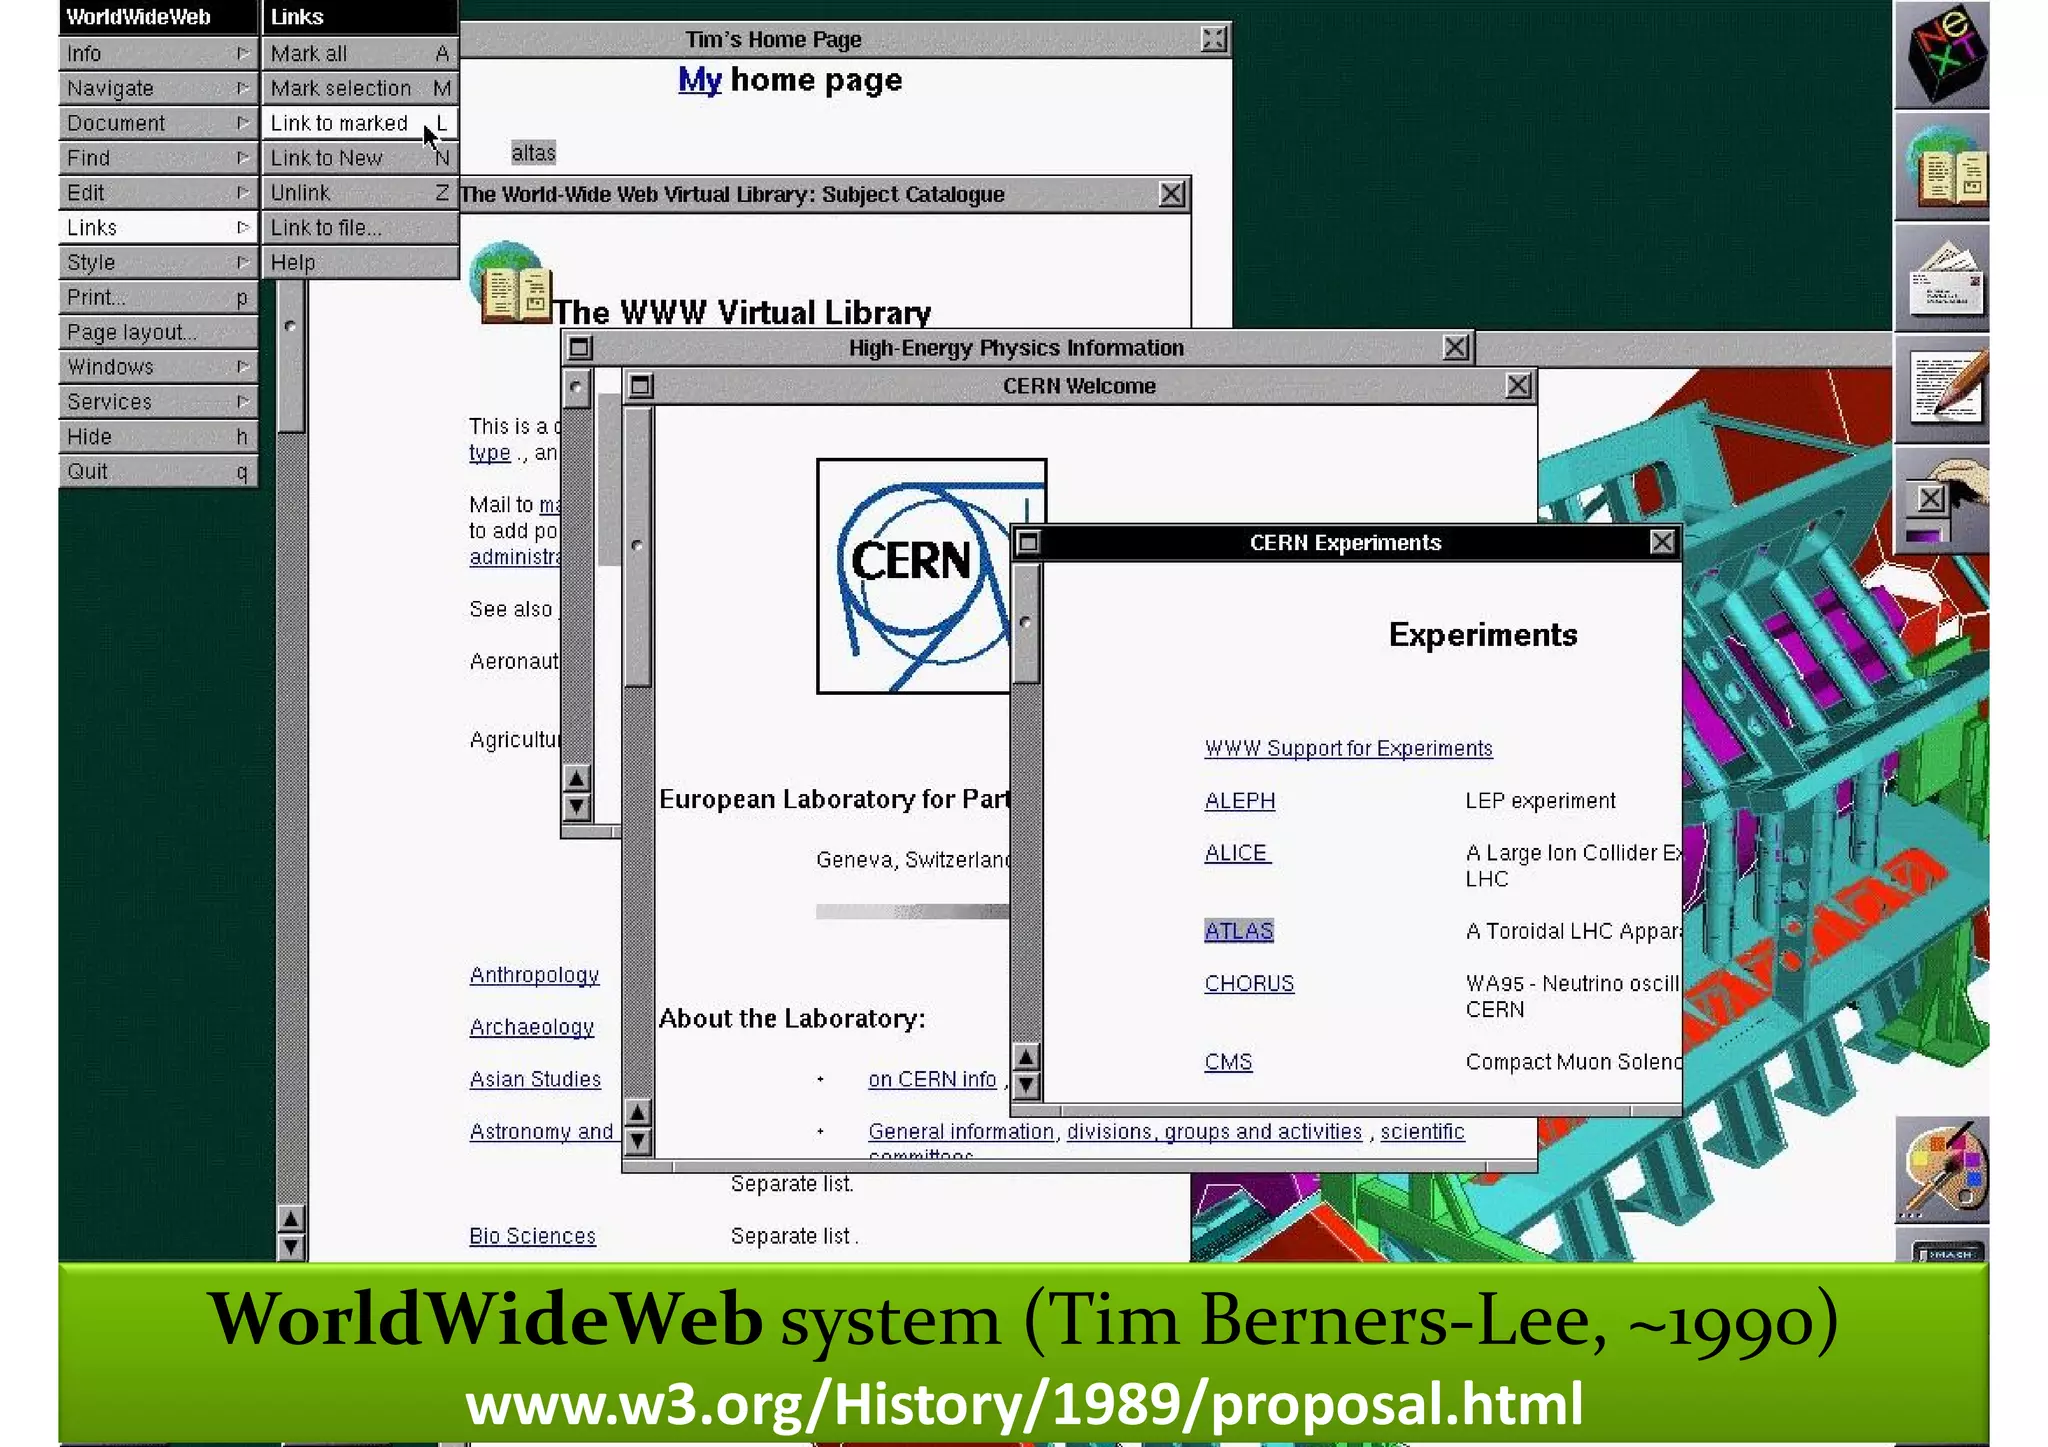Launch the paint palette dock icon
This screenshot has width=2048, height=1447.
[1942, 1170]
